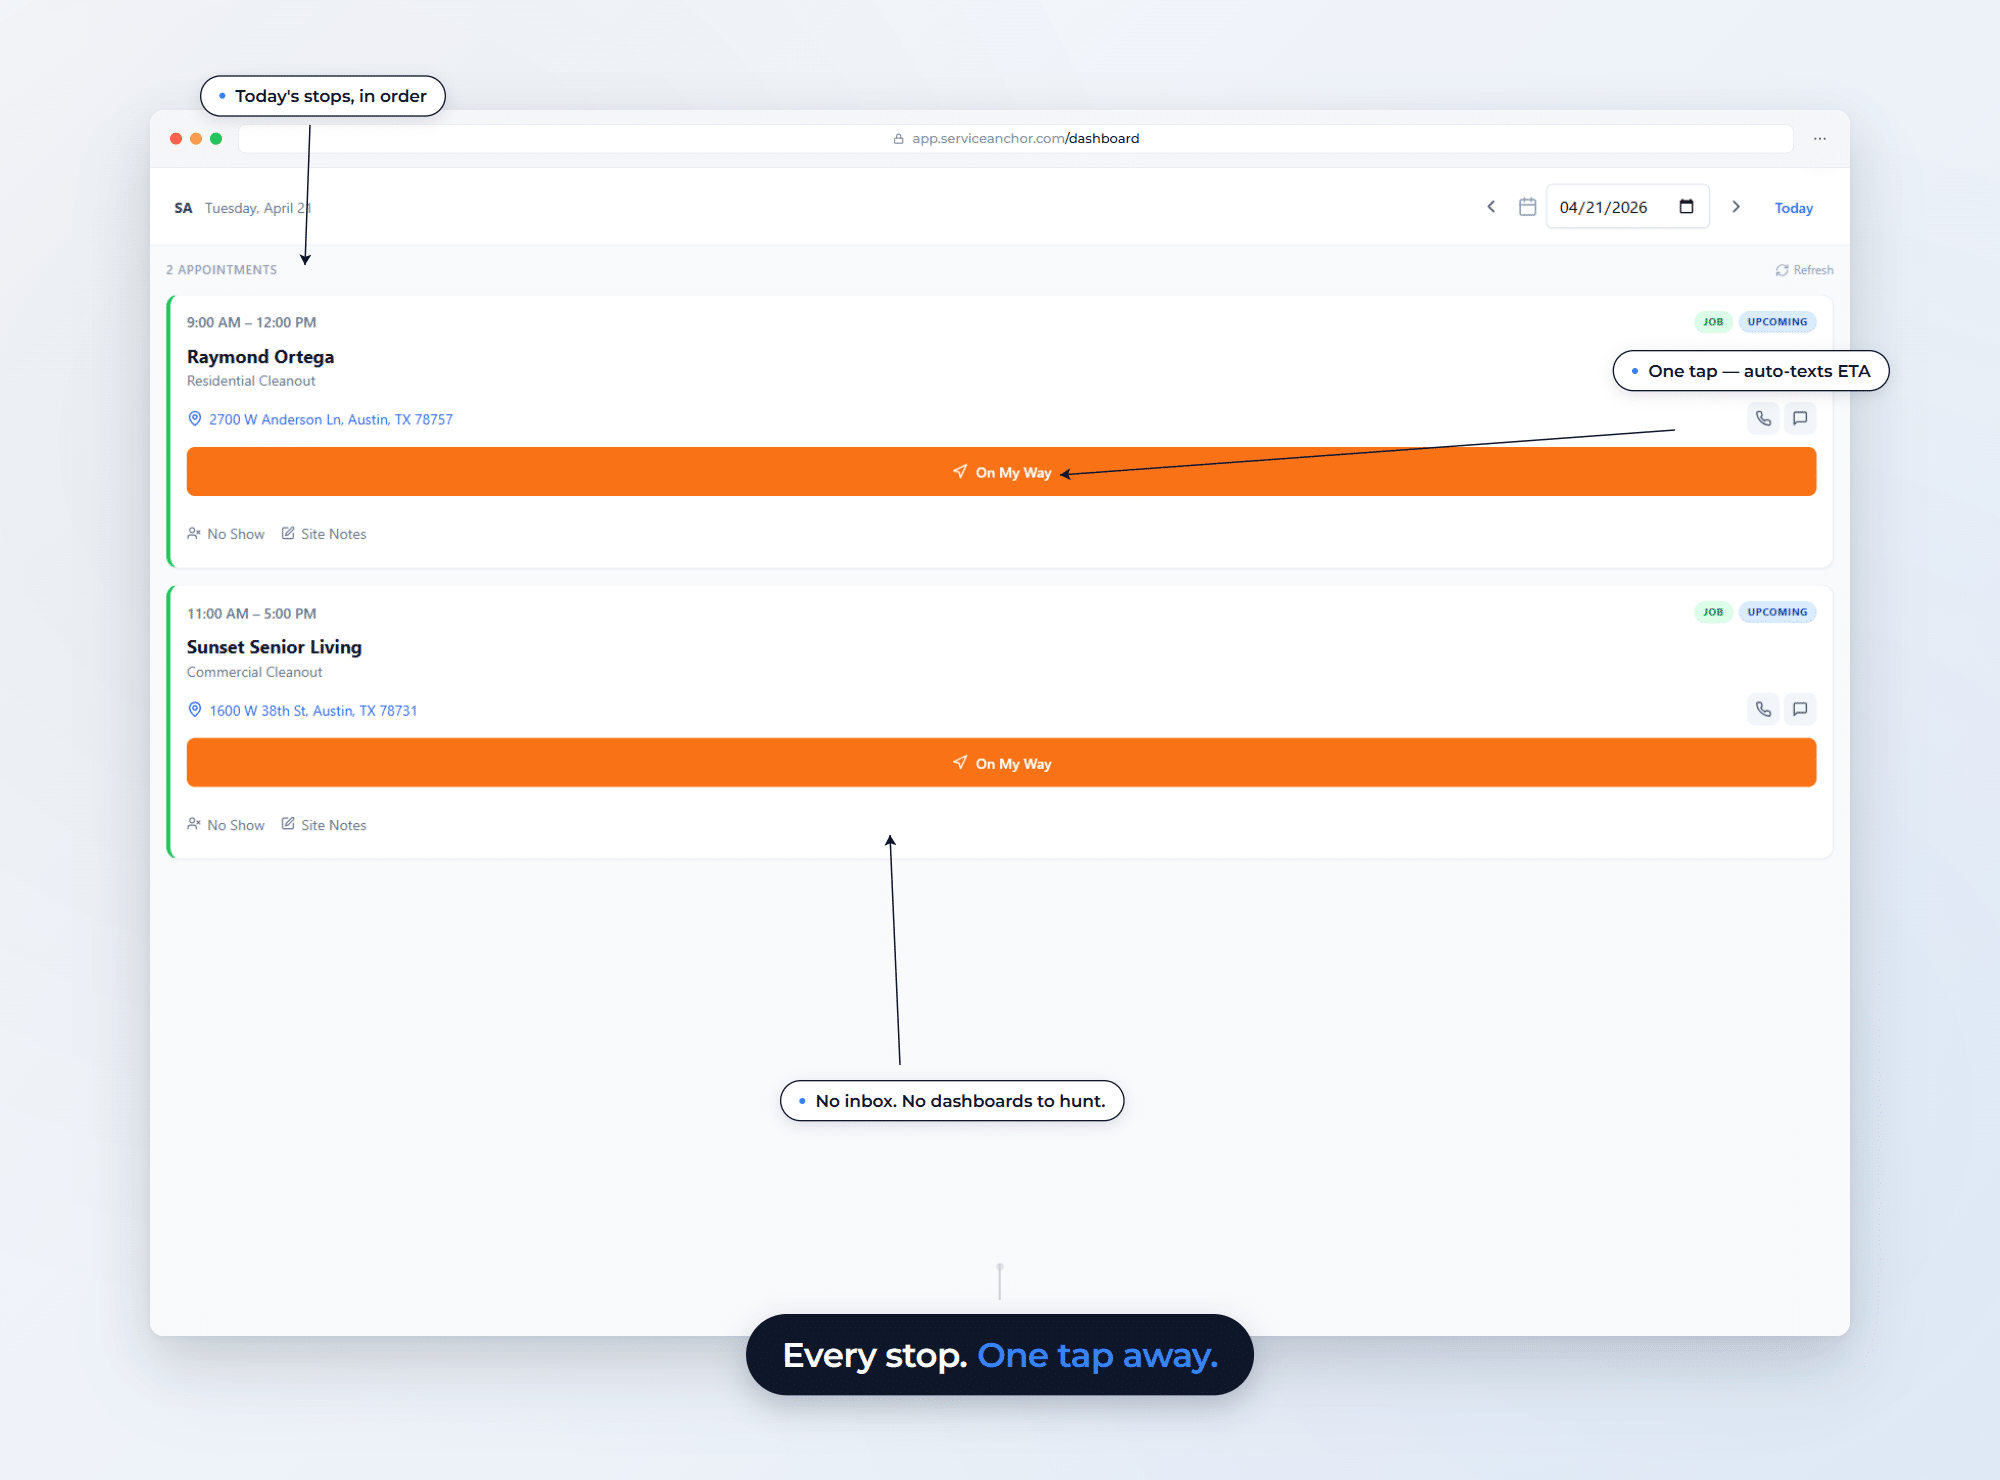The height and width of the screenshot is (1480, 2000).
Task: Click the calendar icon beside the date field
Action: (1527, 207)
